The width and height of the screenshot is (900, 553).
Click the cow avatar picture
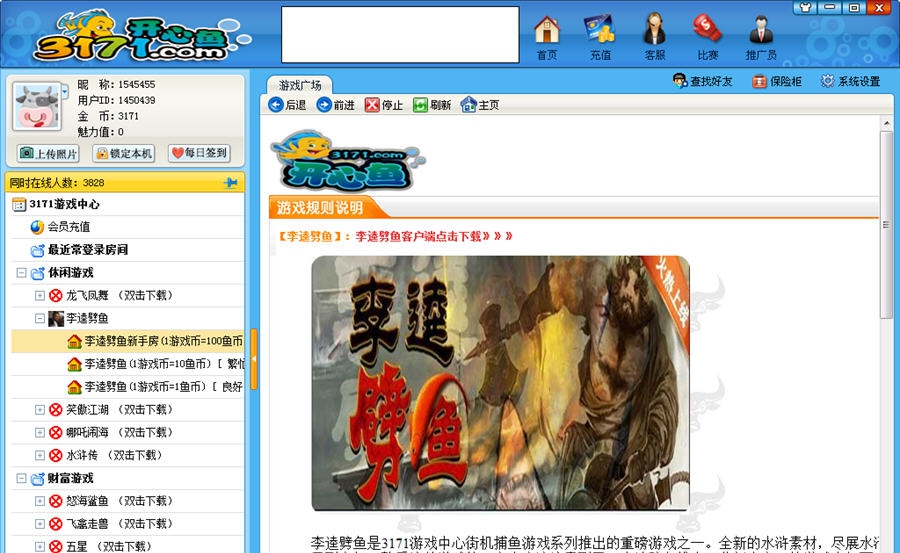click(x=37, y=107)
